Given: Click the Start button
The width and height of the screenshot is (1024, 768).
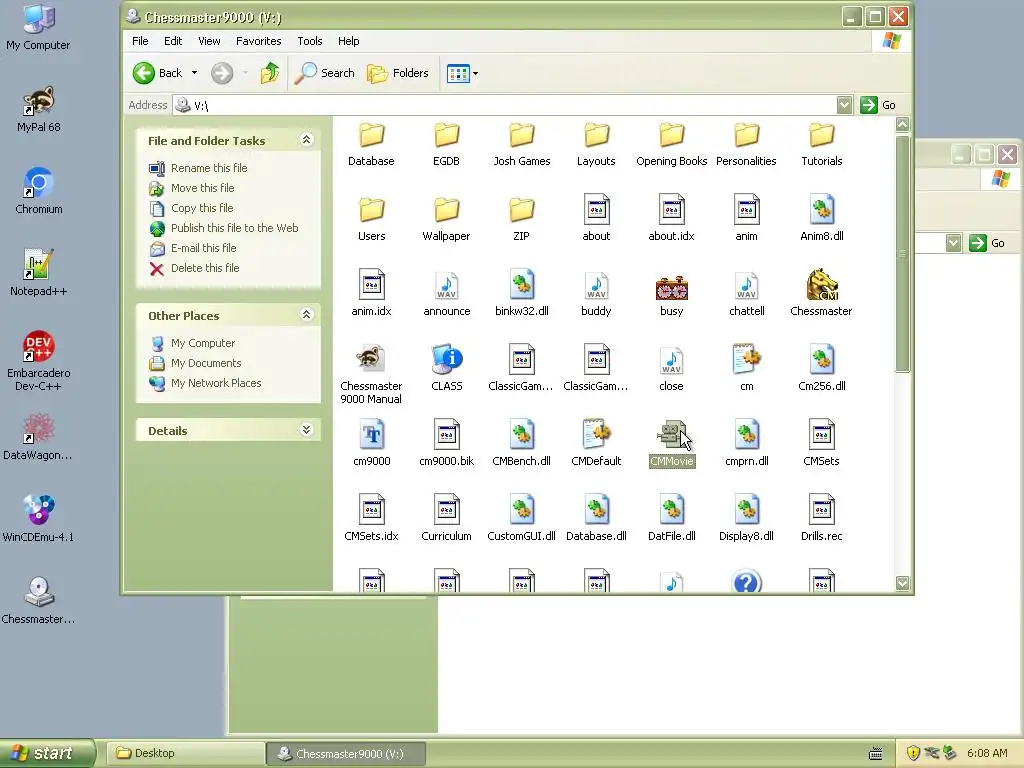Looking at the screenshot, I should (47, 753).
